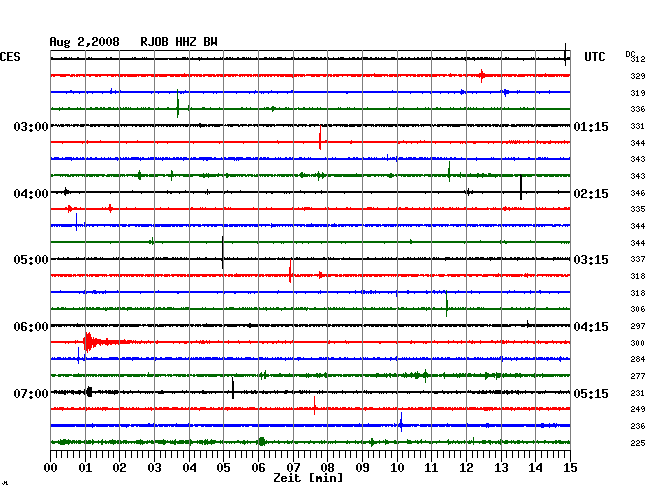The height and width of the screenshot is (494, 650).
Task: Click the green spike on the trace labeled 336
Action: tap(177, 104)
